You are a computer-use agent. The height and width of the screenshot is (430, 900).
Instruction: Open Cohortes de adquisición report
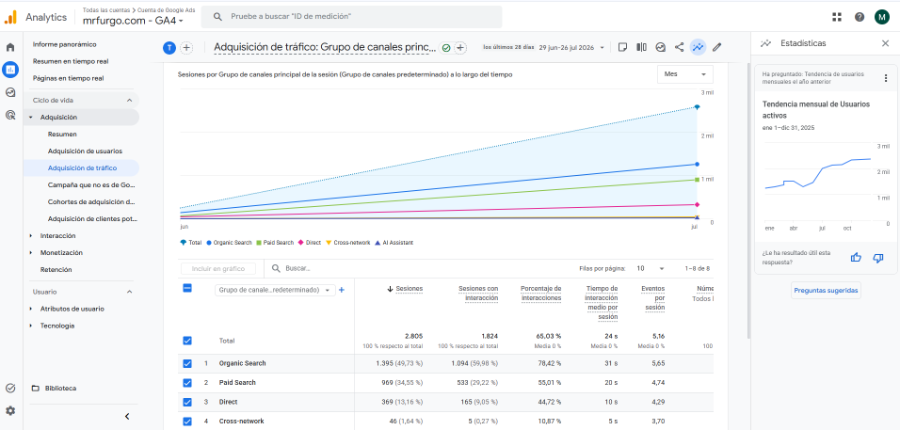coord(92,202)
